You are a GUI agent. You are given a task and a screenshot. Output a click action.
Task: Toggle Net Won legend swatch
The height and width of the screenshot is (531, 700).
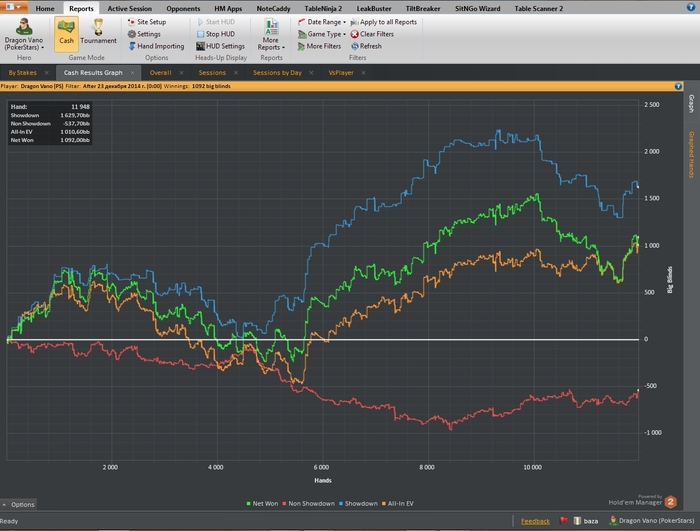tap(249, 504)
